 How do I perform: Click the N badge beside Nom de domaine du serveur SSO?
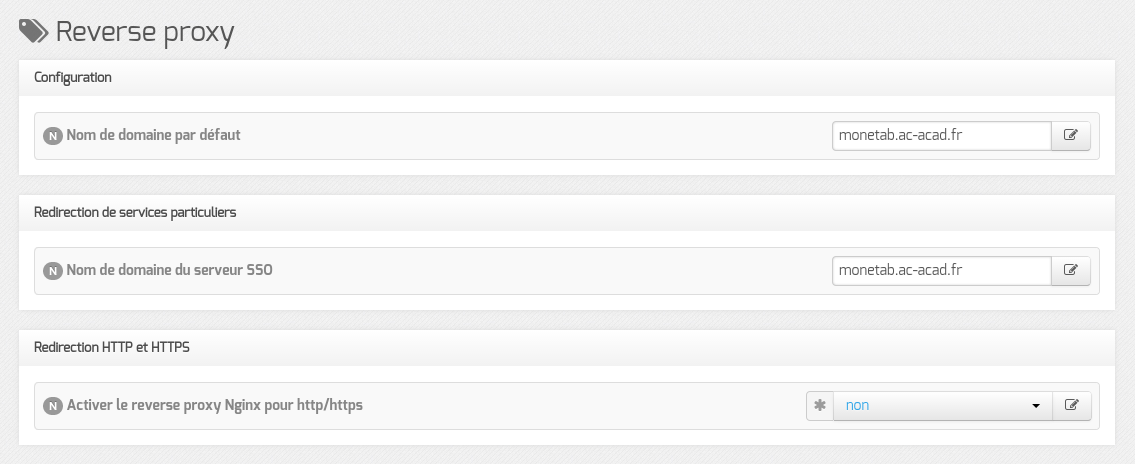point(53,271)
